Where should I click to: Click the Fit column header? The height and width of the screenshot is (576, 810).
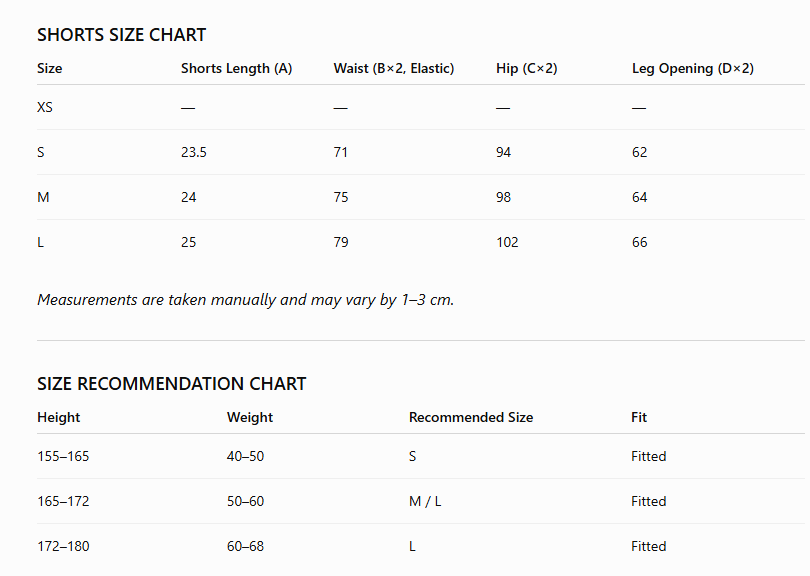click(x=639, y=417)
